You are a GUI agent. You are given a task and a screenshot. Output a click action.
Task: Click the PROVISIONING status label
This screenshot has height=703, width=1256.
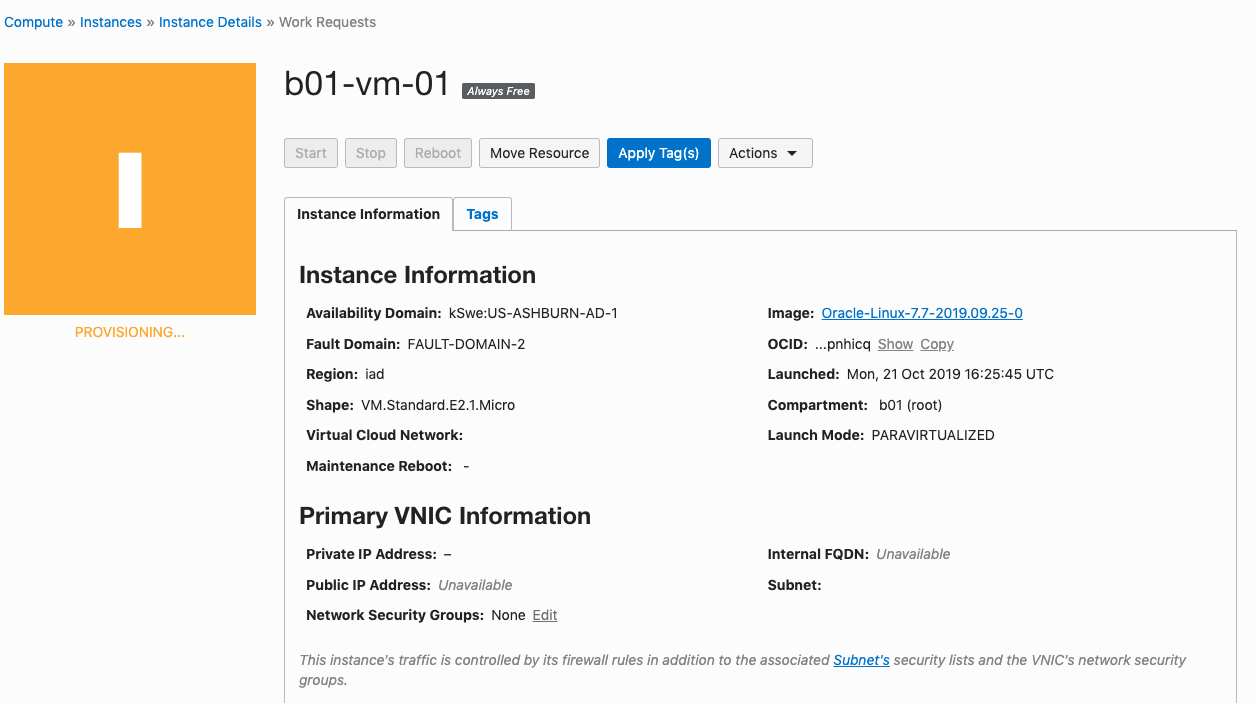pyautogui.click(x=129, y=331)
